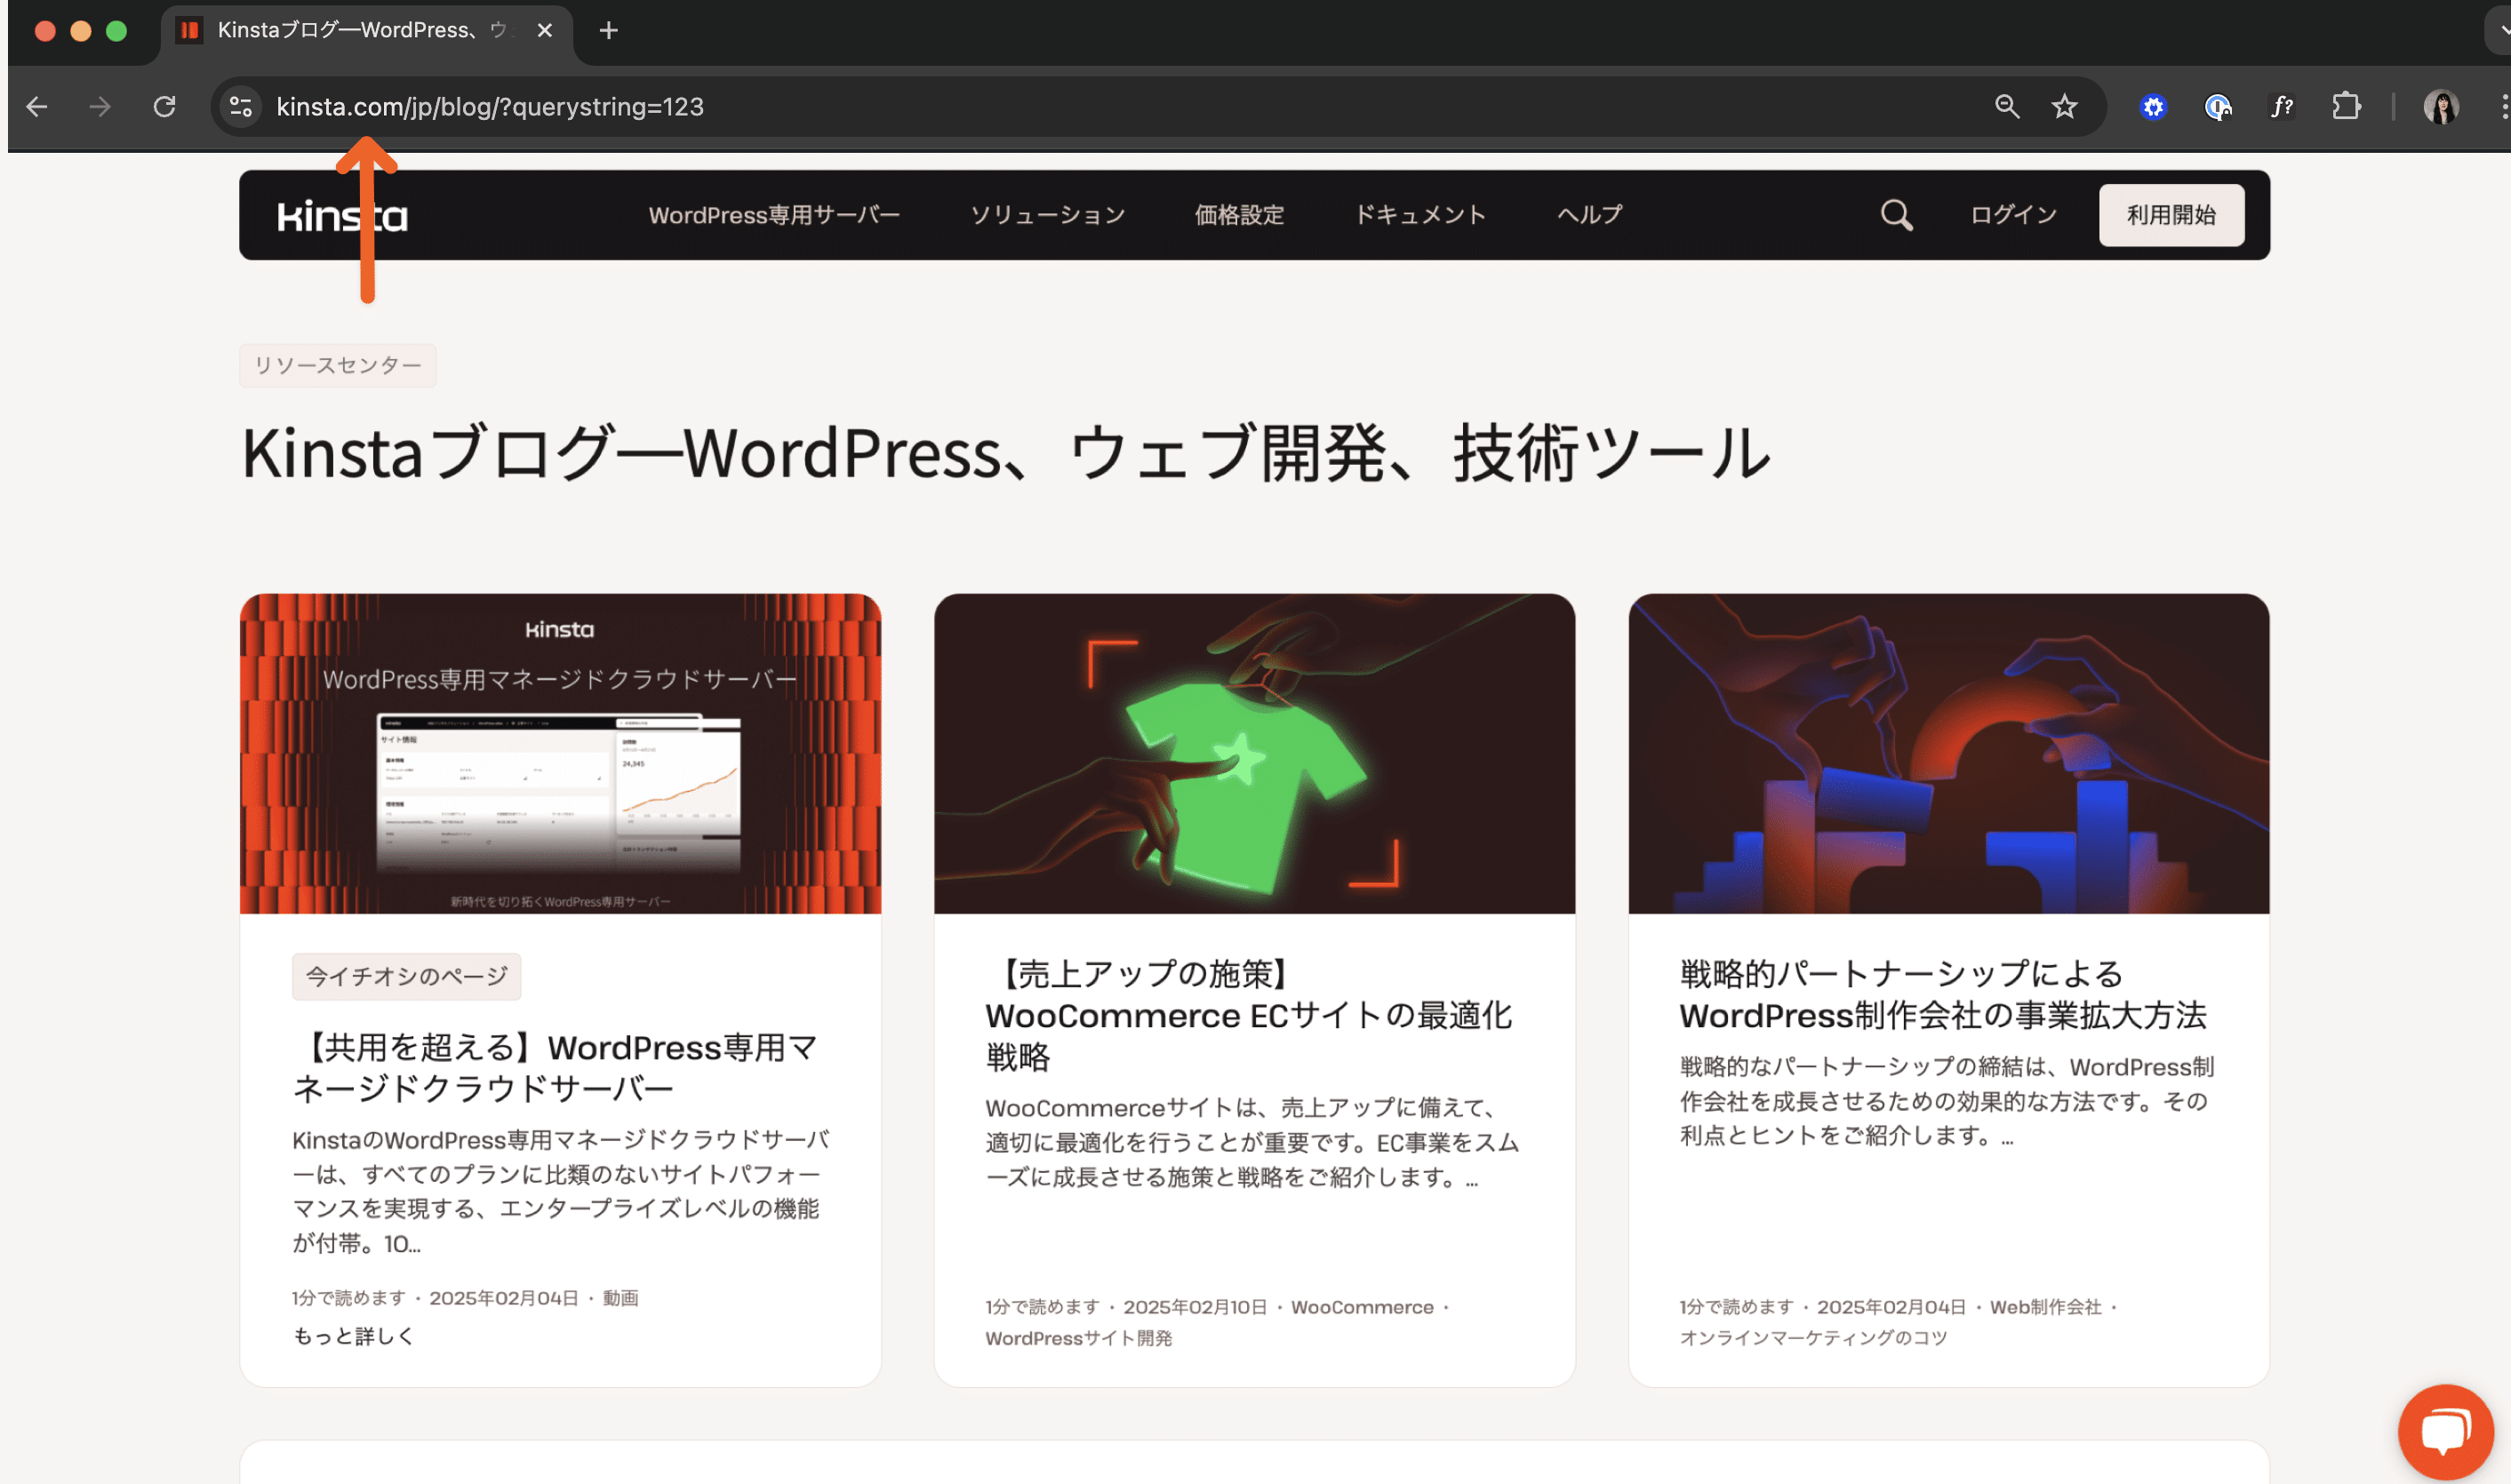Screen dimensions: 2511x1484
Task: Click the WooCommerceサイトは excerpt paragraph
Action: [x=1252, y=1142]
